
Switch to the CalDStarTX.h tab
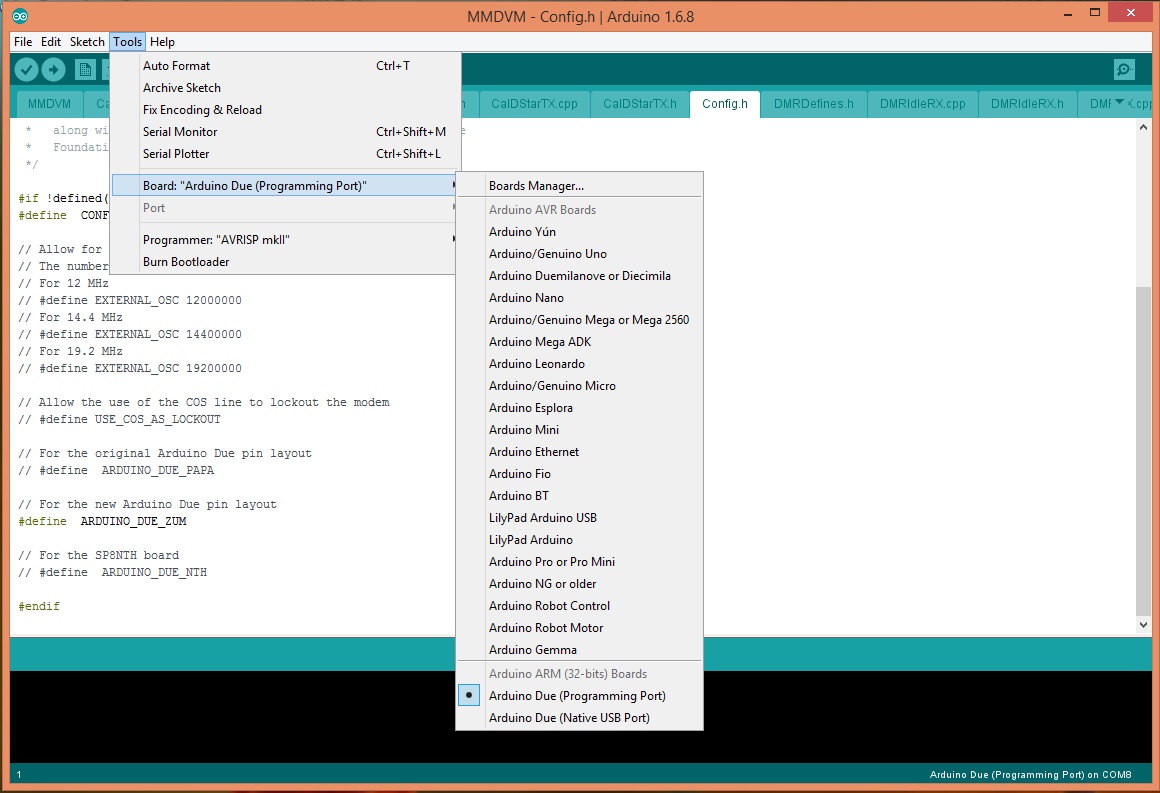639,104
